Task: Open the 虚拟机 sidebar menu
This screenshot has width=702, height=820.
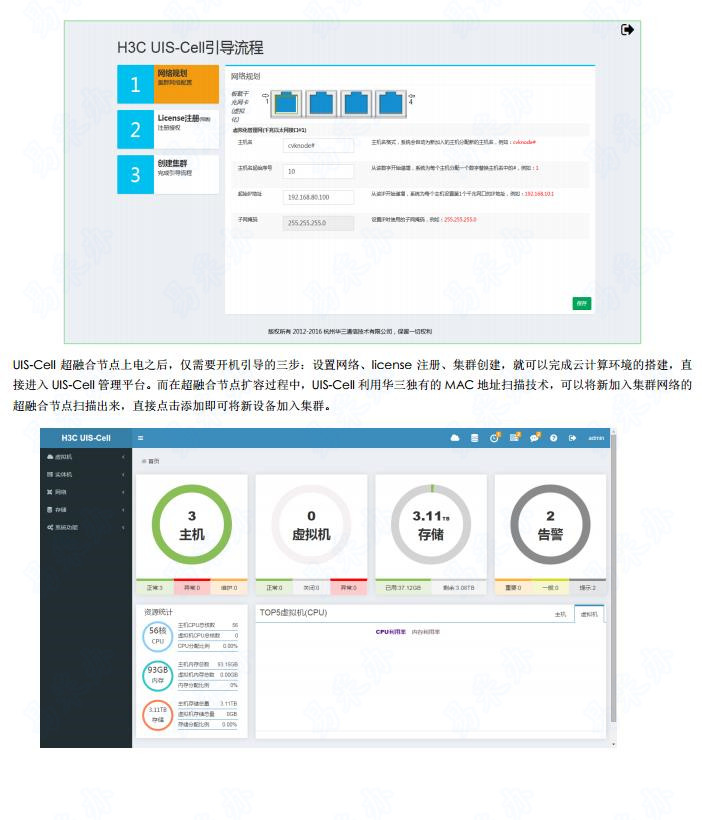Action: [x=86, y=457]
